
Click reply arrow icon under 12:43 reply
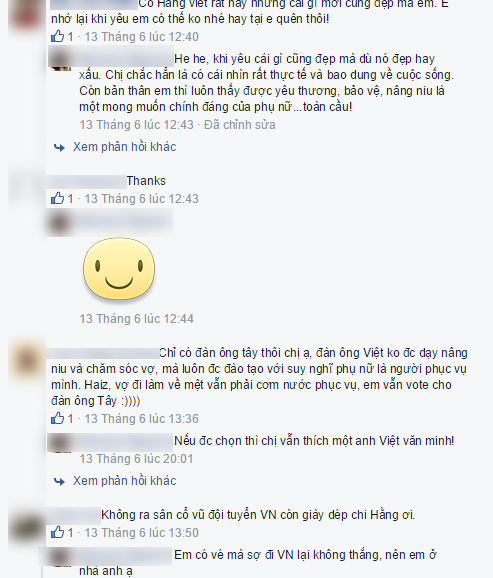pos(59,147)
